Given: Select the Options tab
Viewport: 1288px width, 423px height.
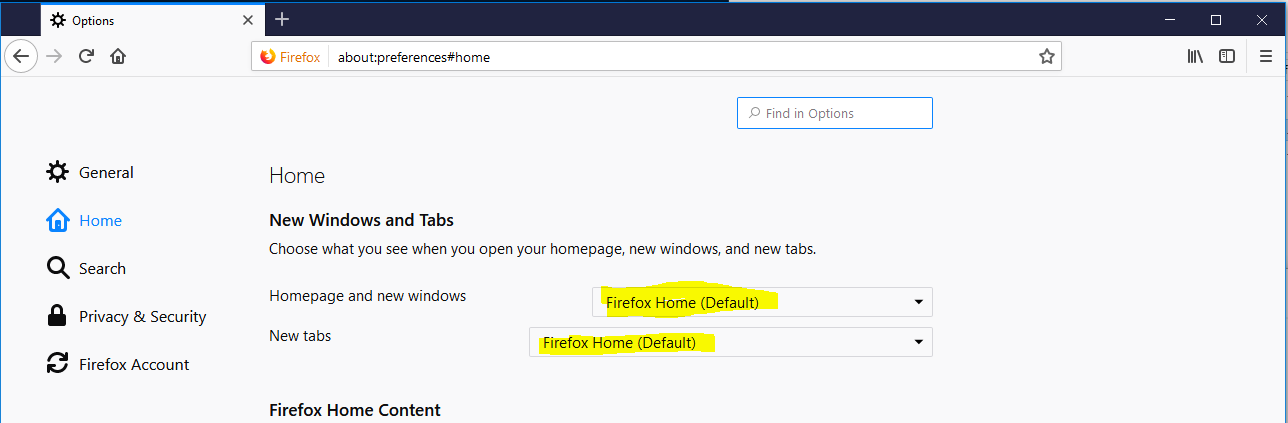Looking at the screenshot, I should click(x=140, y=20).
